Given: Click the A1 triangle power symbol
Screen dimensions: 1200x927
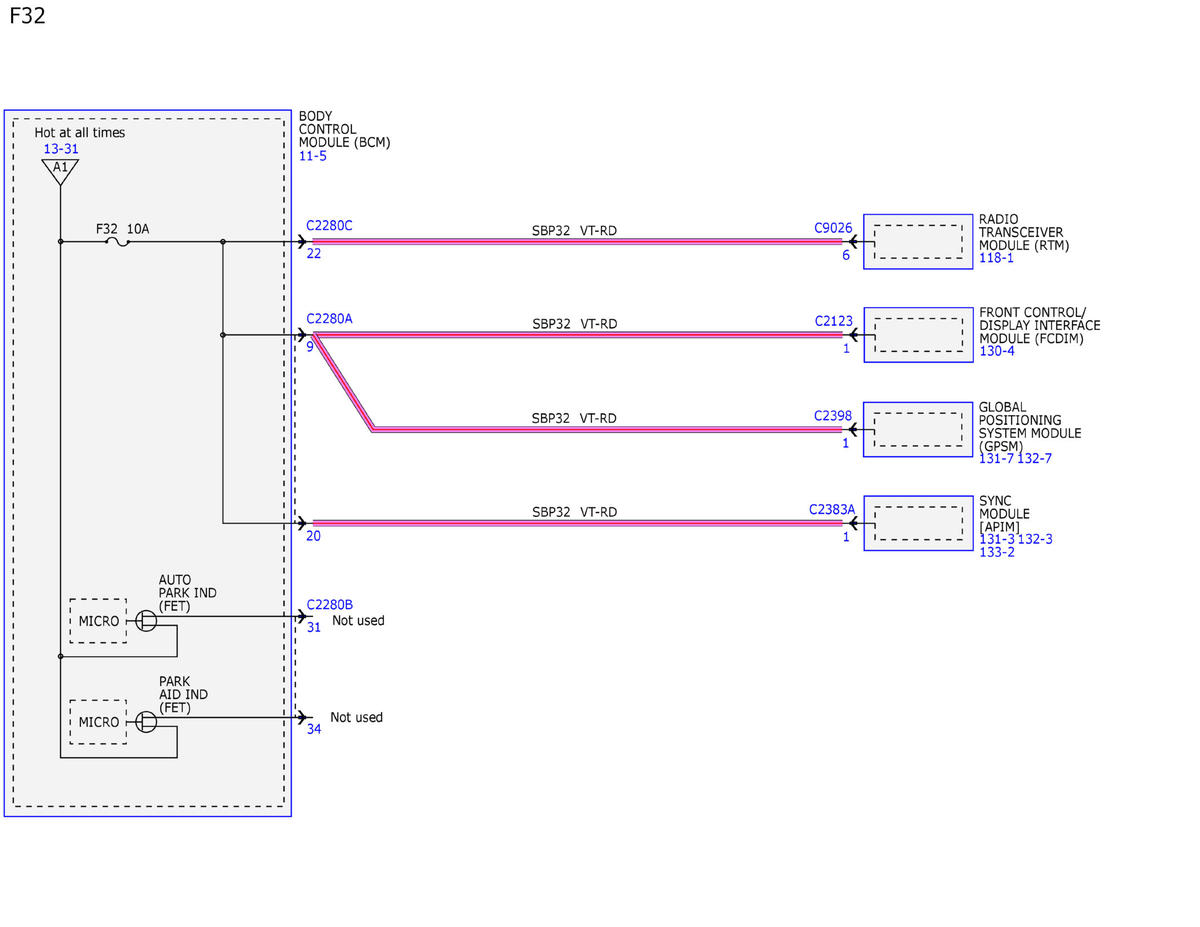Looking at the screenshot, I should 60,170.
